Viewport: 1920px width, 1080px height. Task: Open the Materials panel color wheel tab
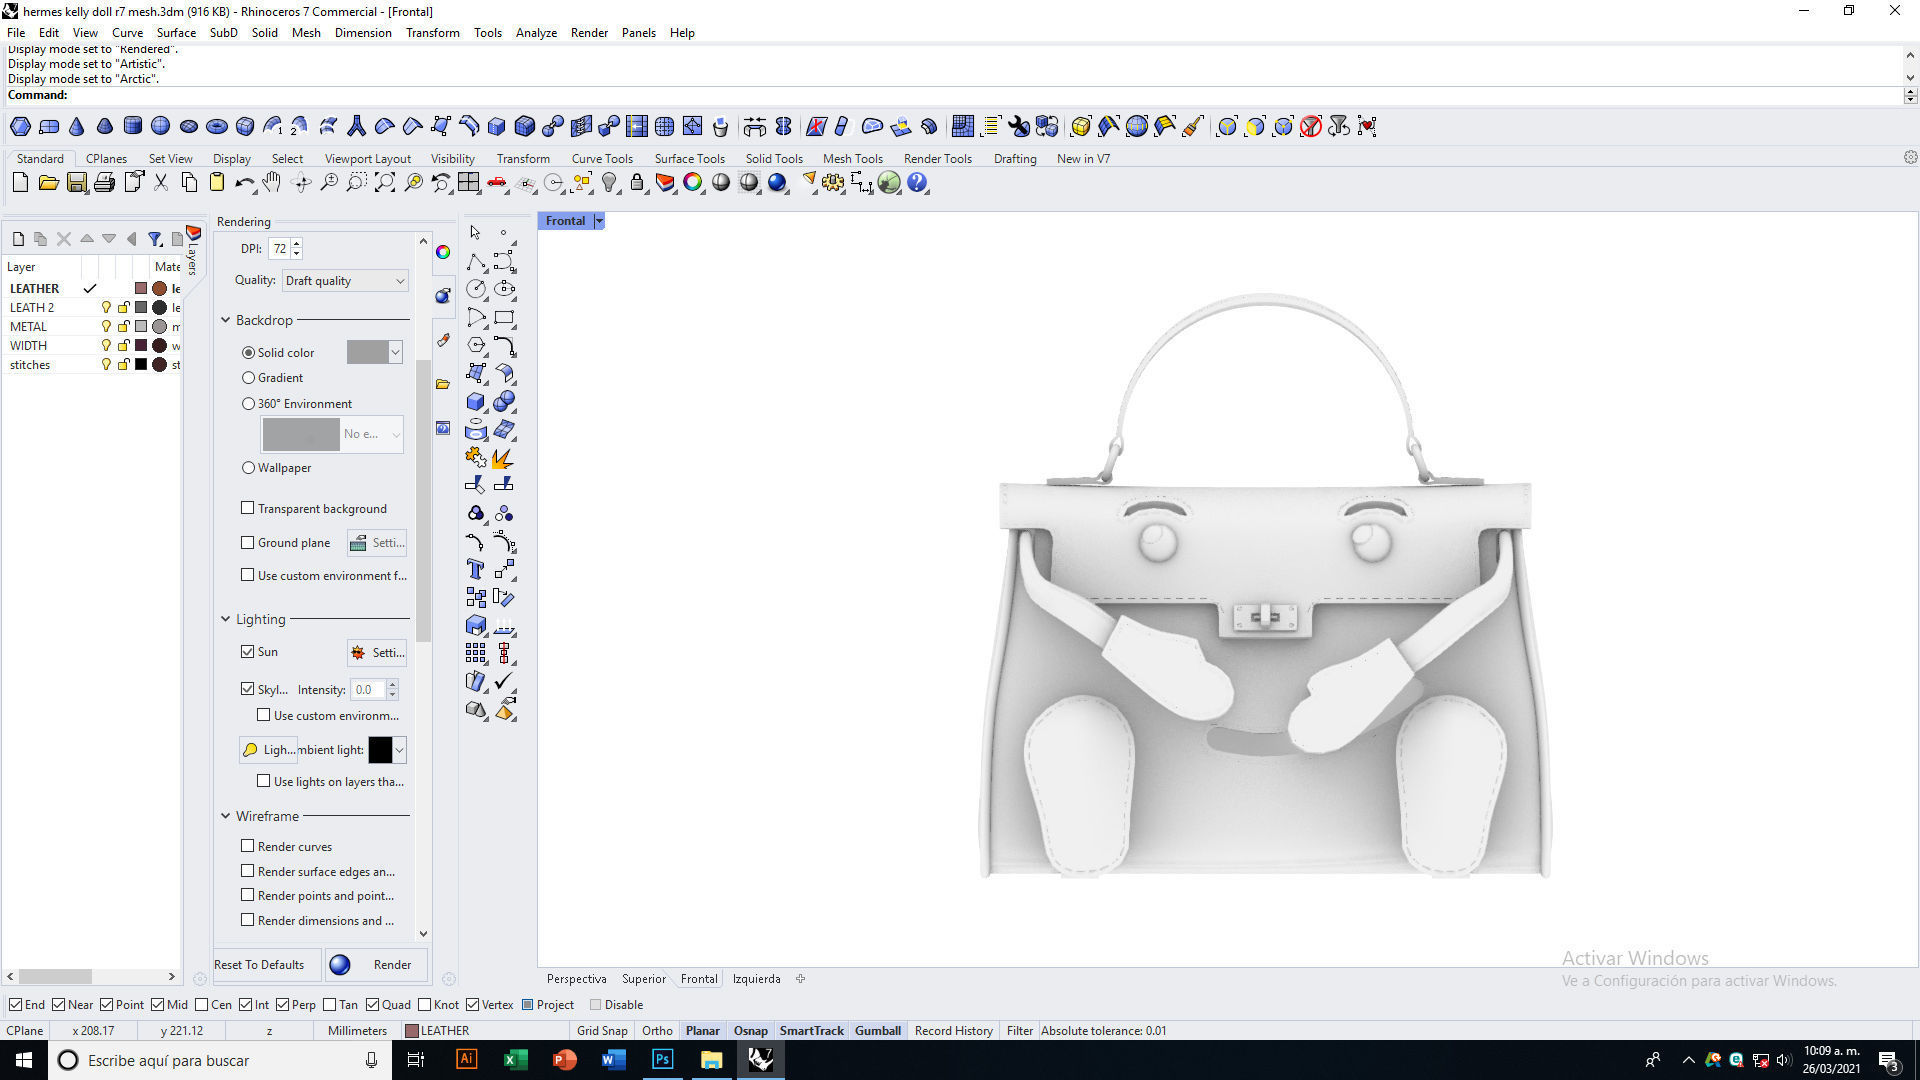[x=443, y=252]
